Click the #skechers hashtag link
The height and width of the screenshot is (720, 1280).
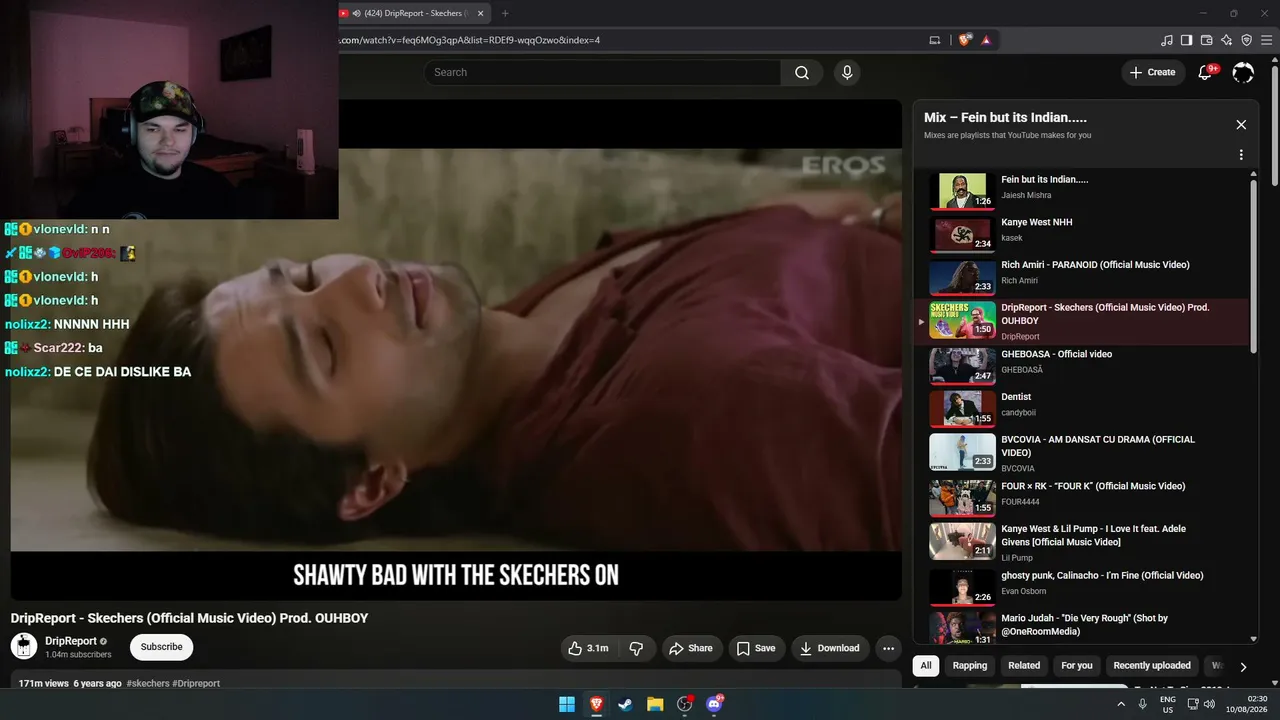click(148, 684)
